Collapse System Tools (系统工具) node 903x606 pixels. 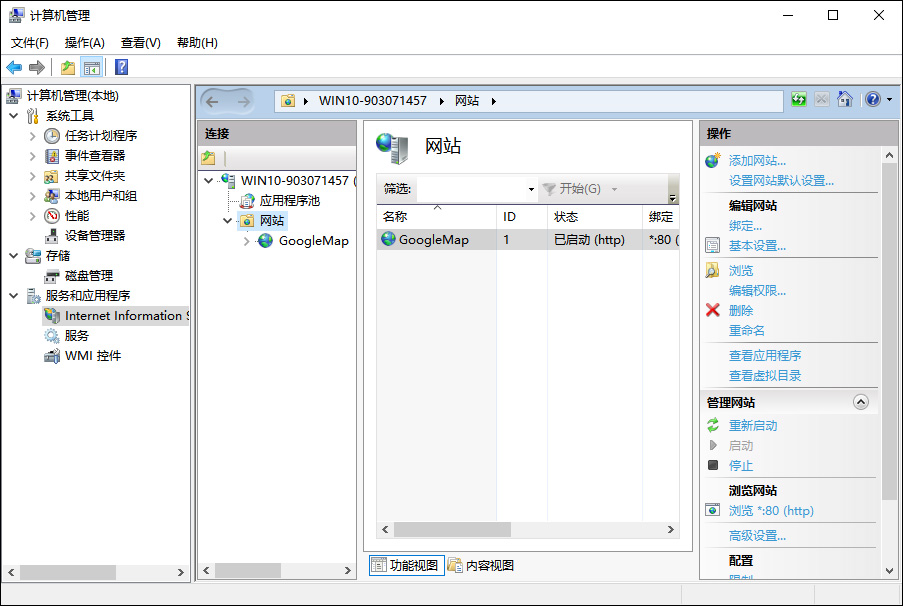pos(14,116)
